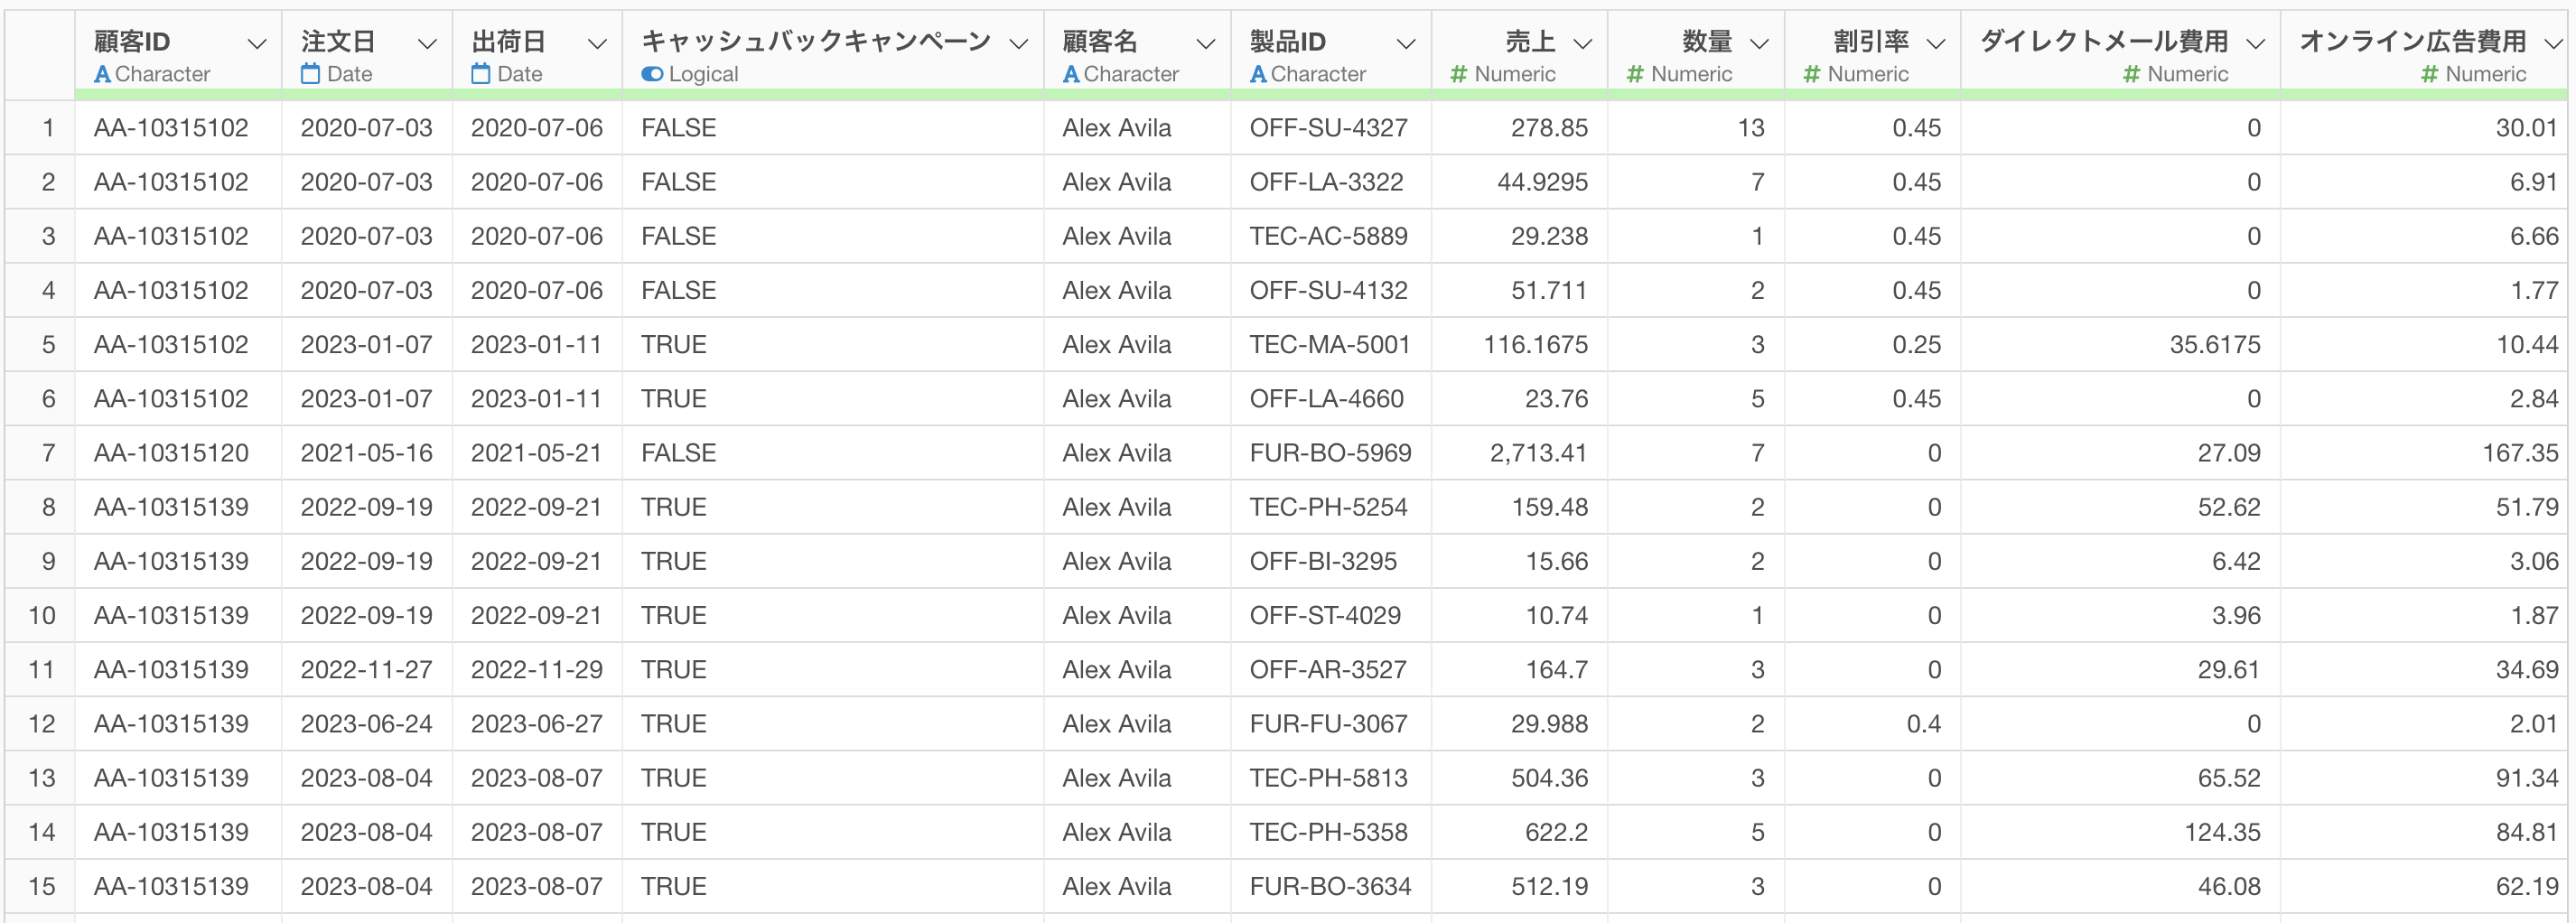2576x923 pixels.
Task: Select the キャッシュバックキャンペーン column header label
Action: click(816, 41)
